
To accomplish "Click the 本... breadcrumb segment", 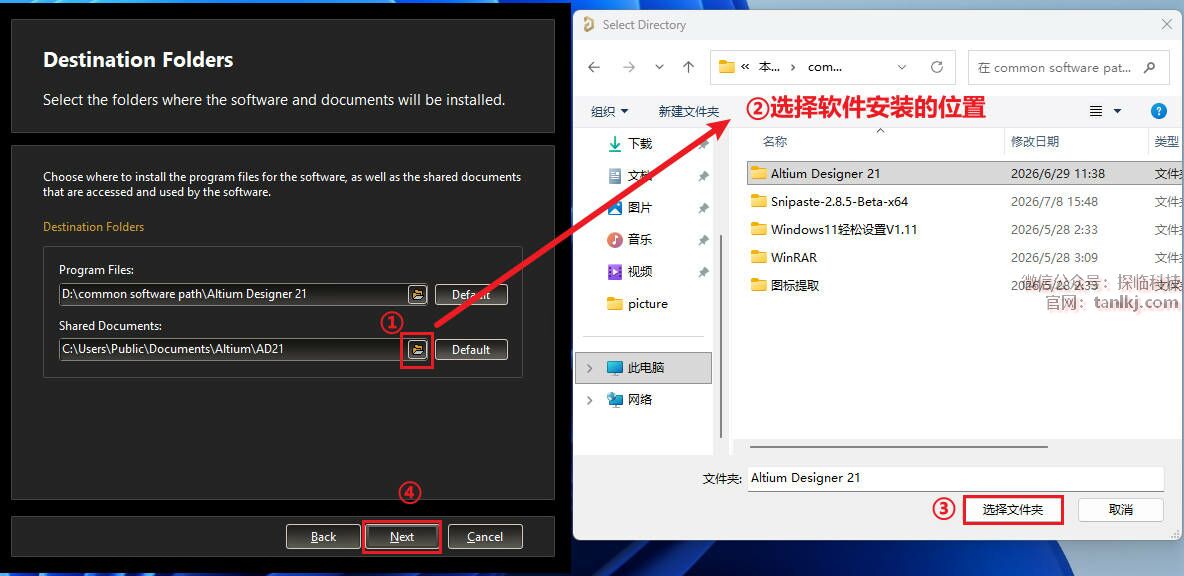I will tap(769, 67).
